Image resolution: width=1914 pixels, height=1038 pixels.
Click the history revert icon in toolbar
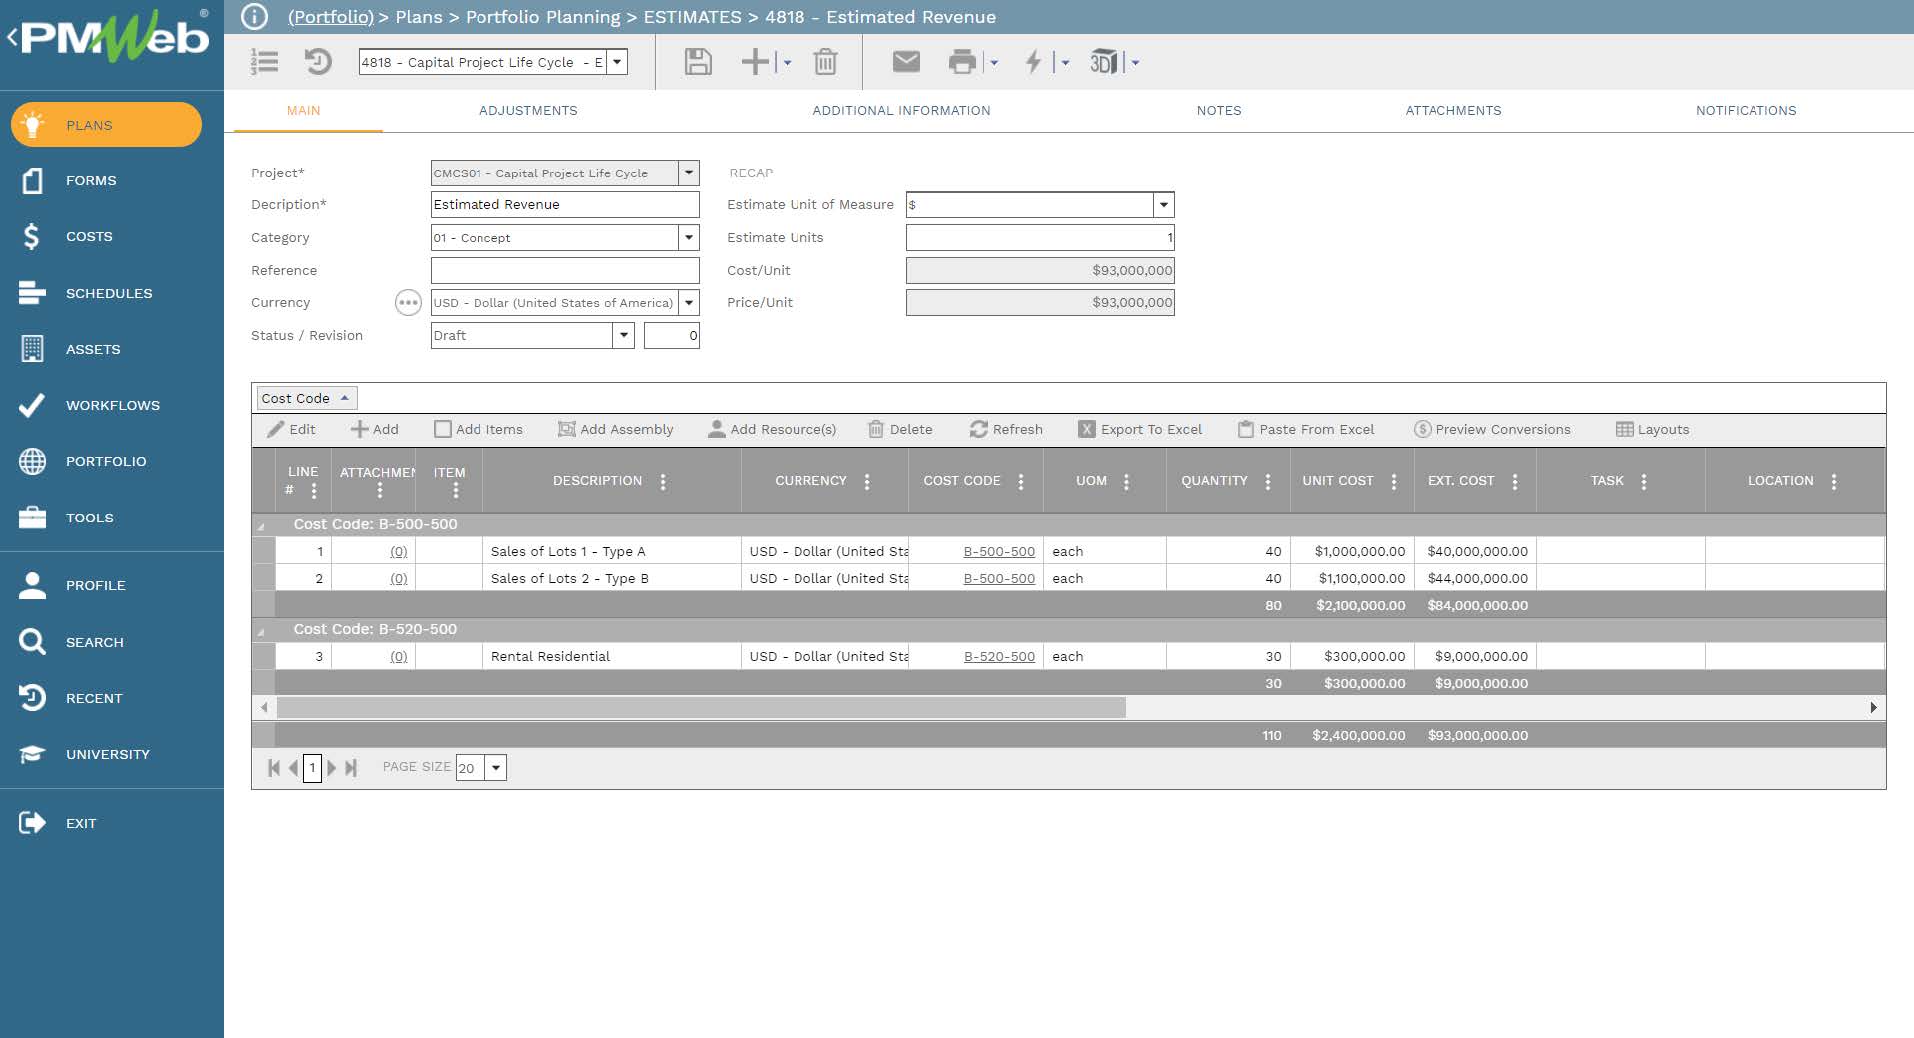tap(317, 62)
